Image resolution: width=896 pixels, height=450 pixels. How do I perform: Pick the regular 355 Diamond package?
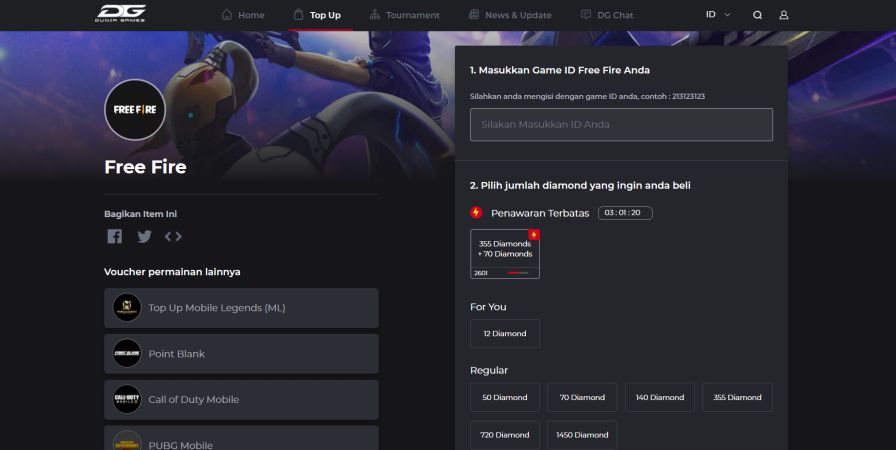pyautogui.click(x=737, y=397)
